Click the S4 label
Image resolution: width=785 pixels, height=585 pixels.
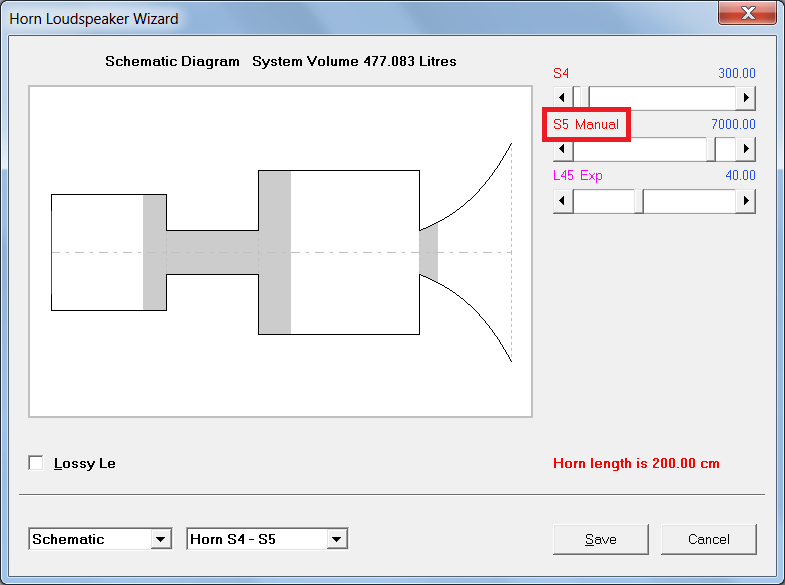(561, 74)
